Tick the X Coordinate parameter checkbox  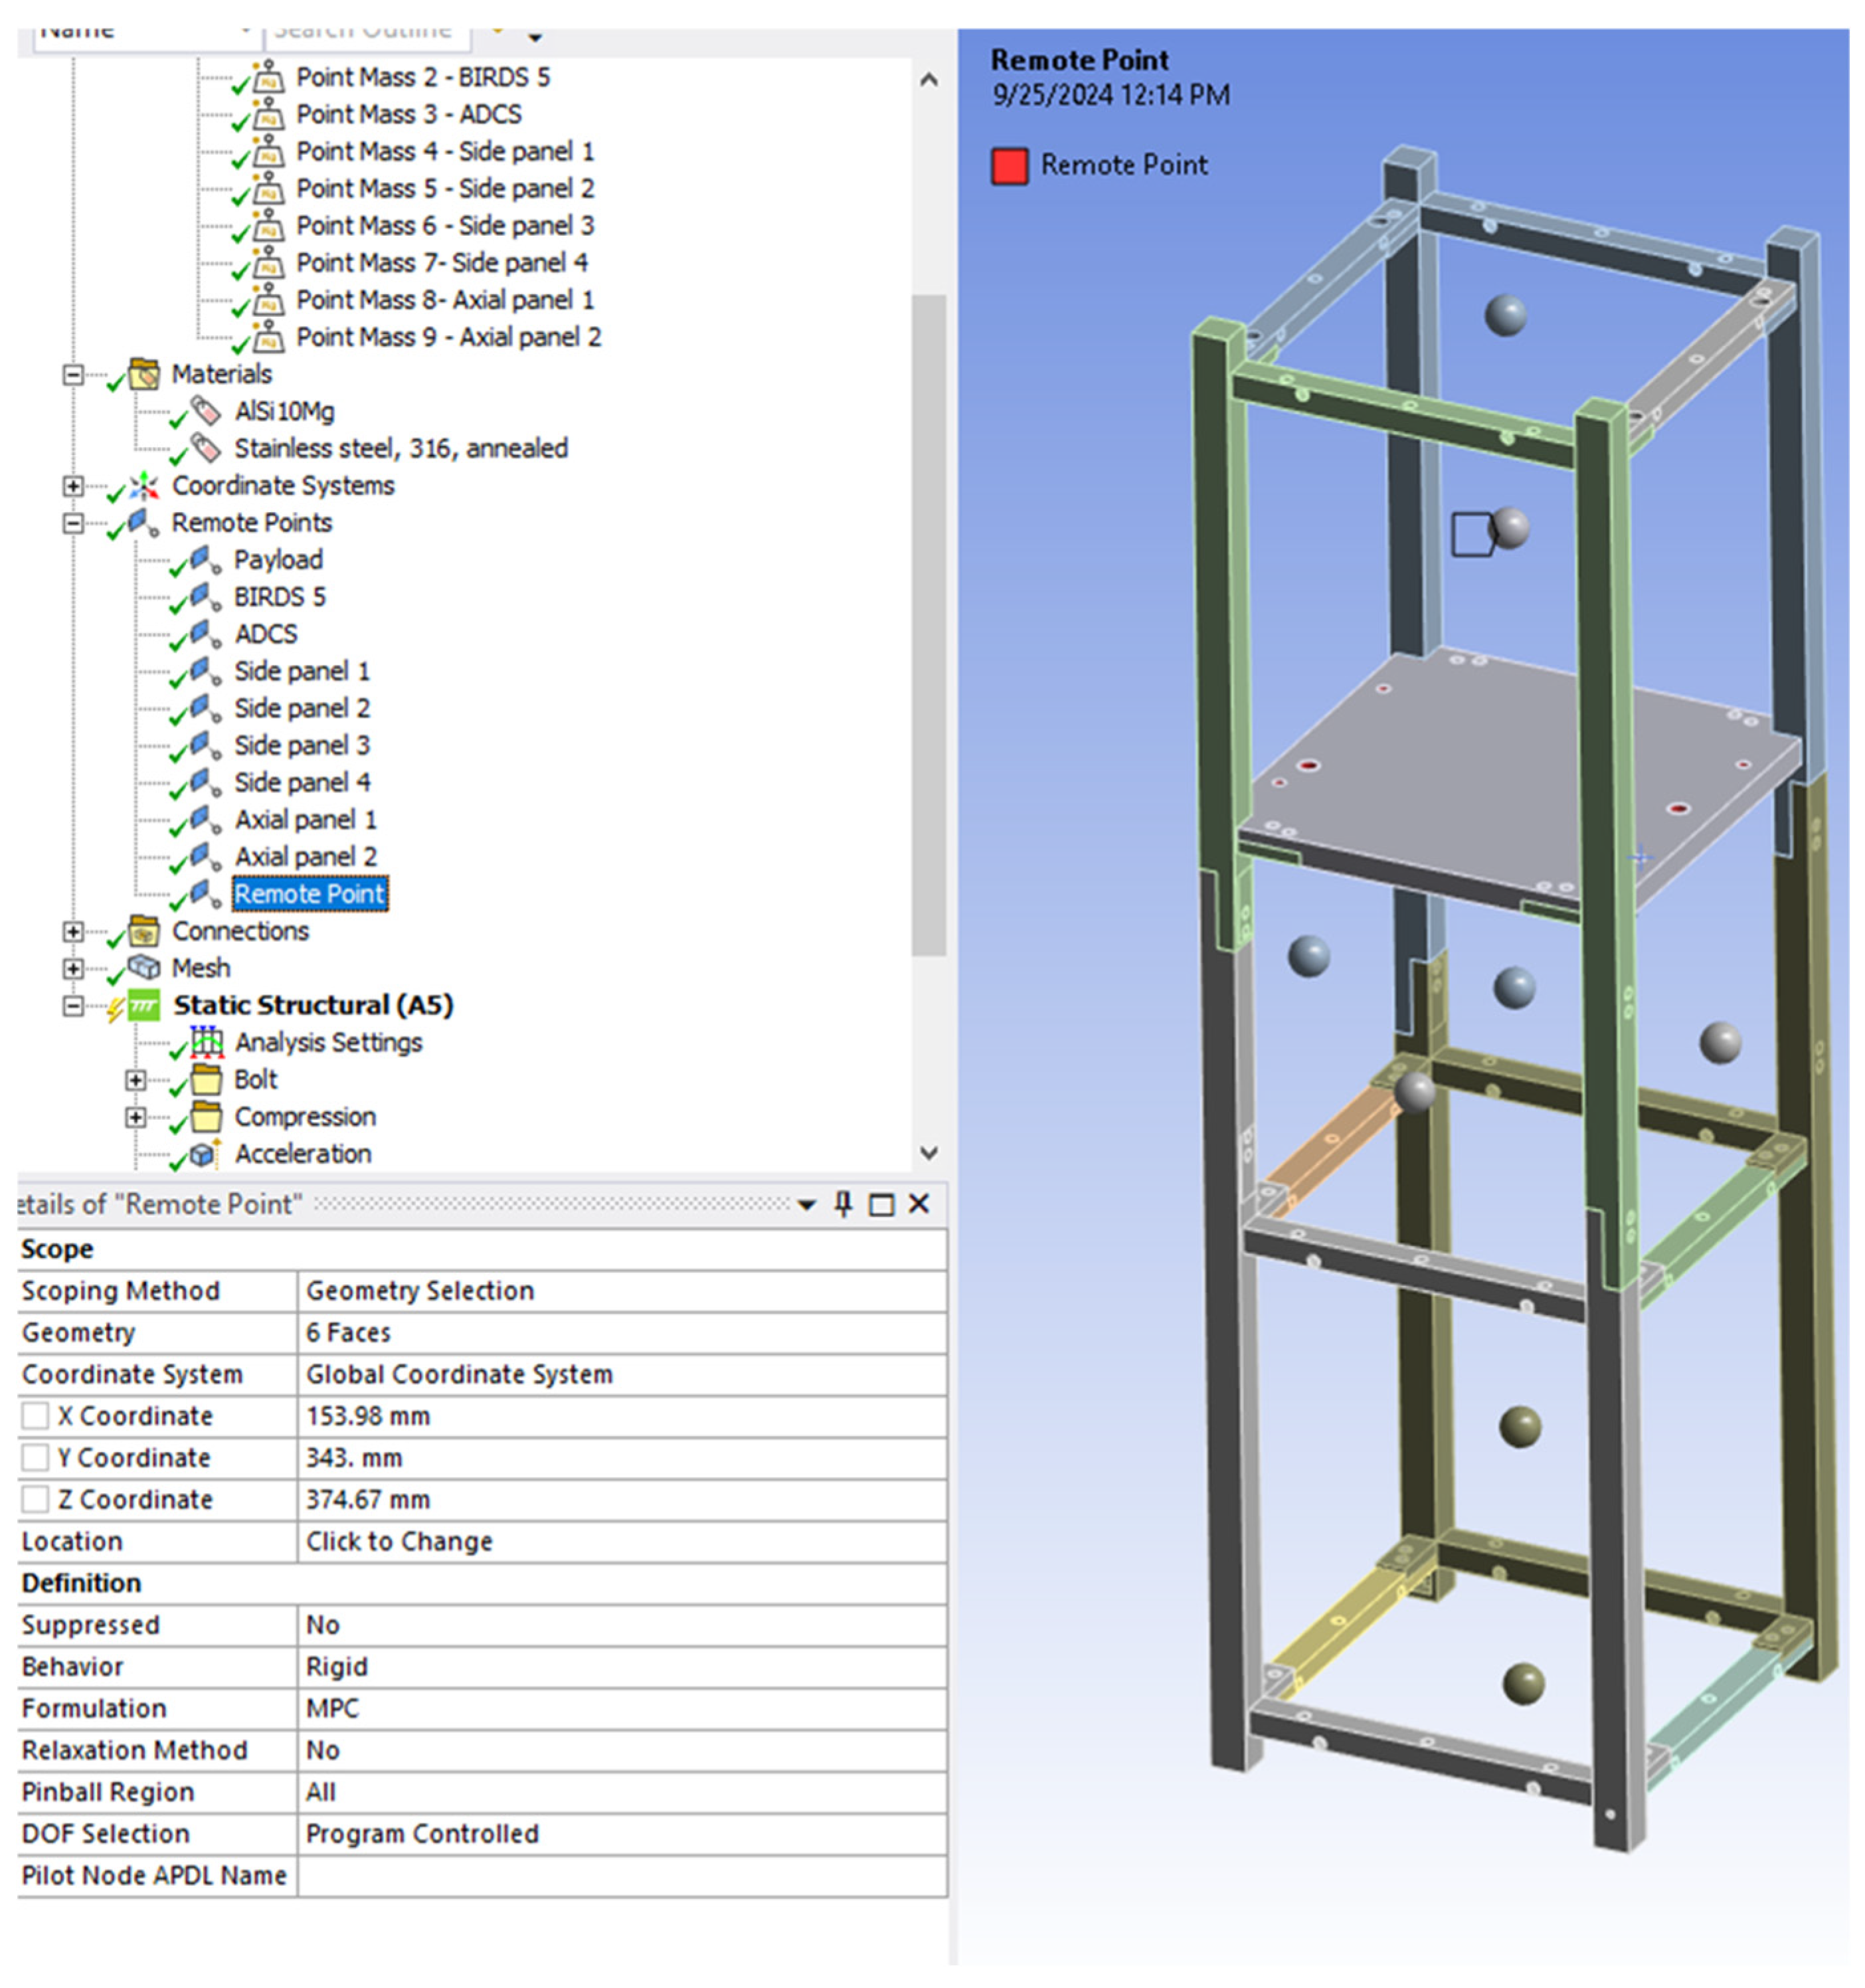(35, 1416)
